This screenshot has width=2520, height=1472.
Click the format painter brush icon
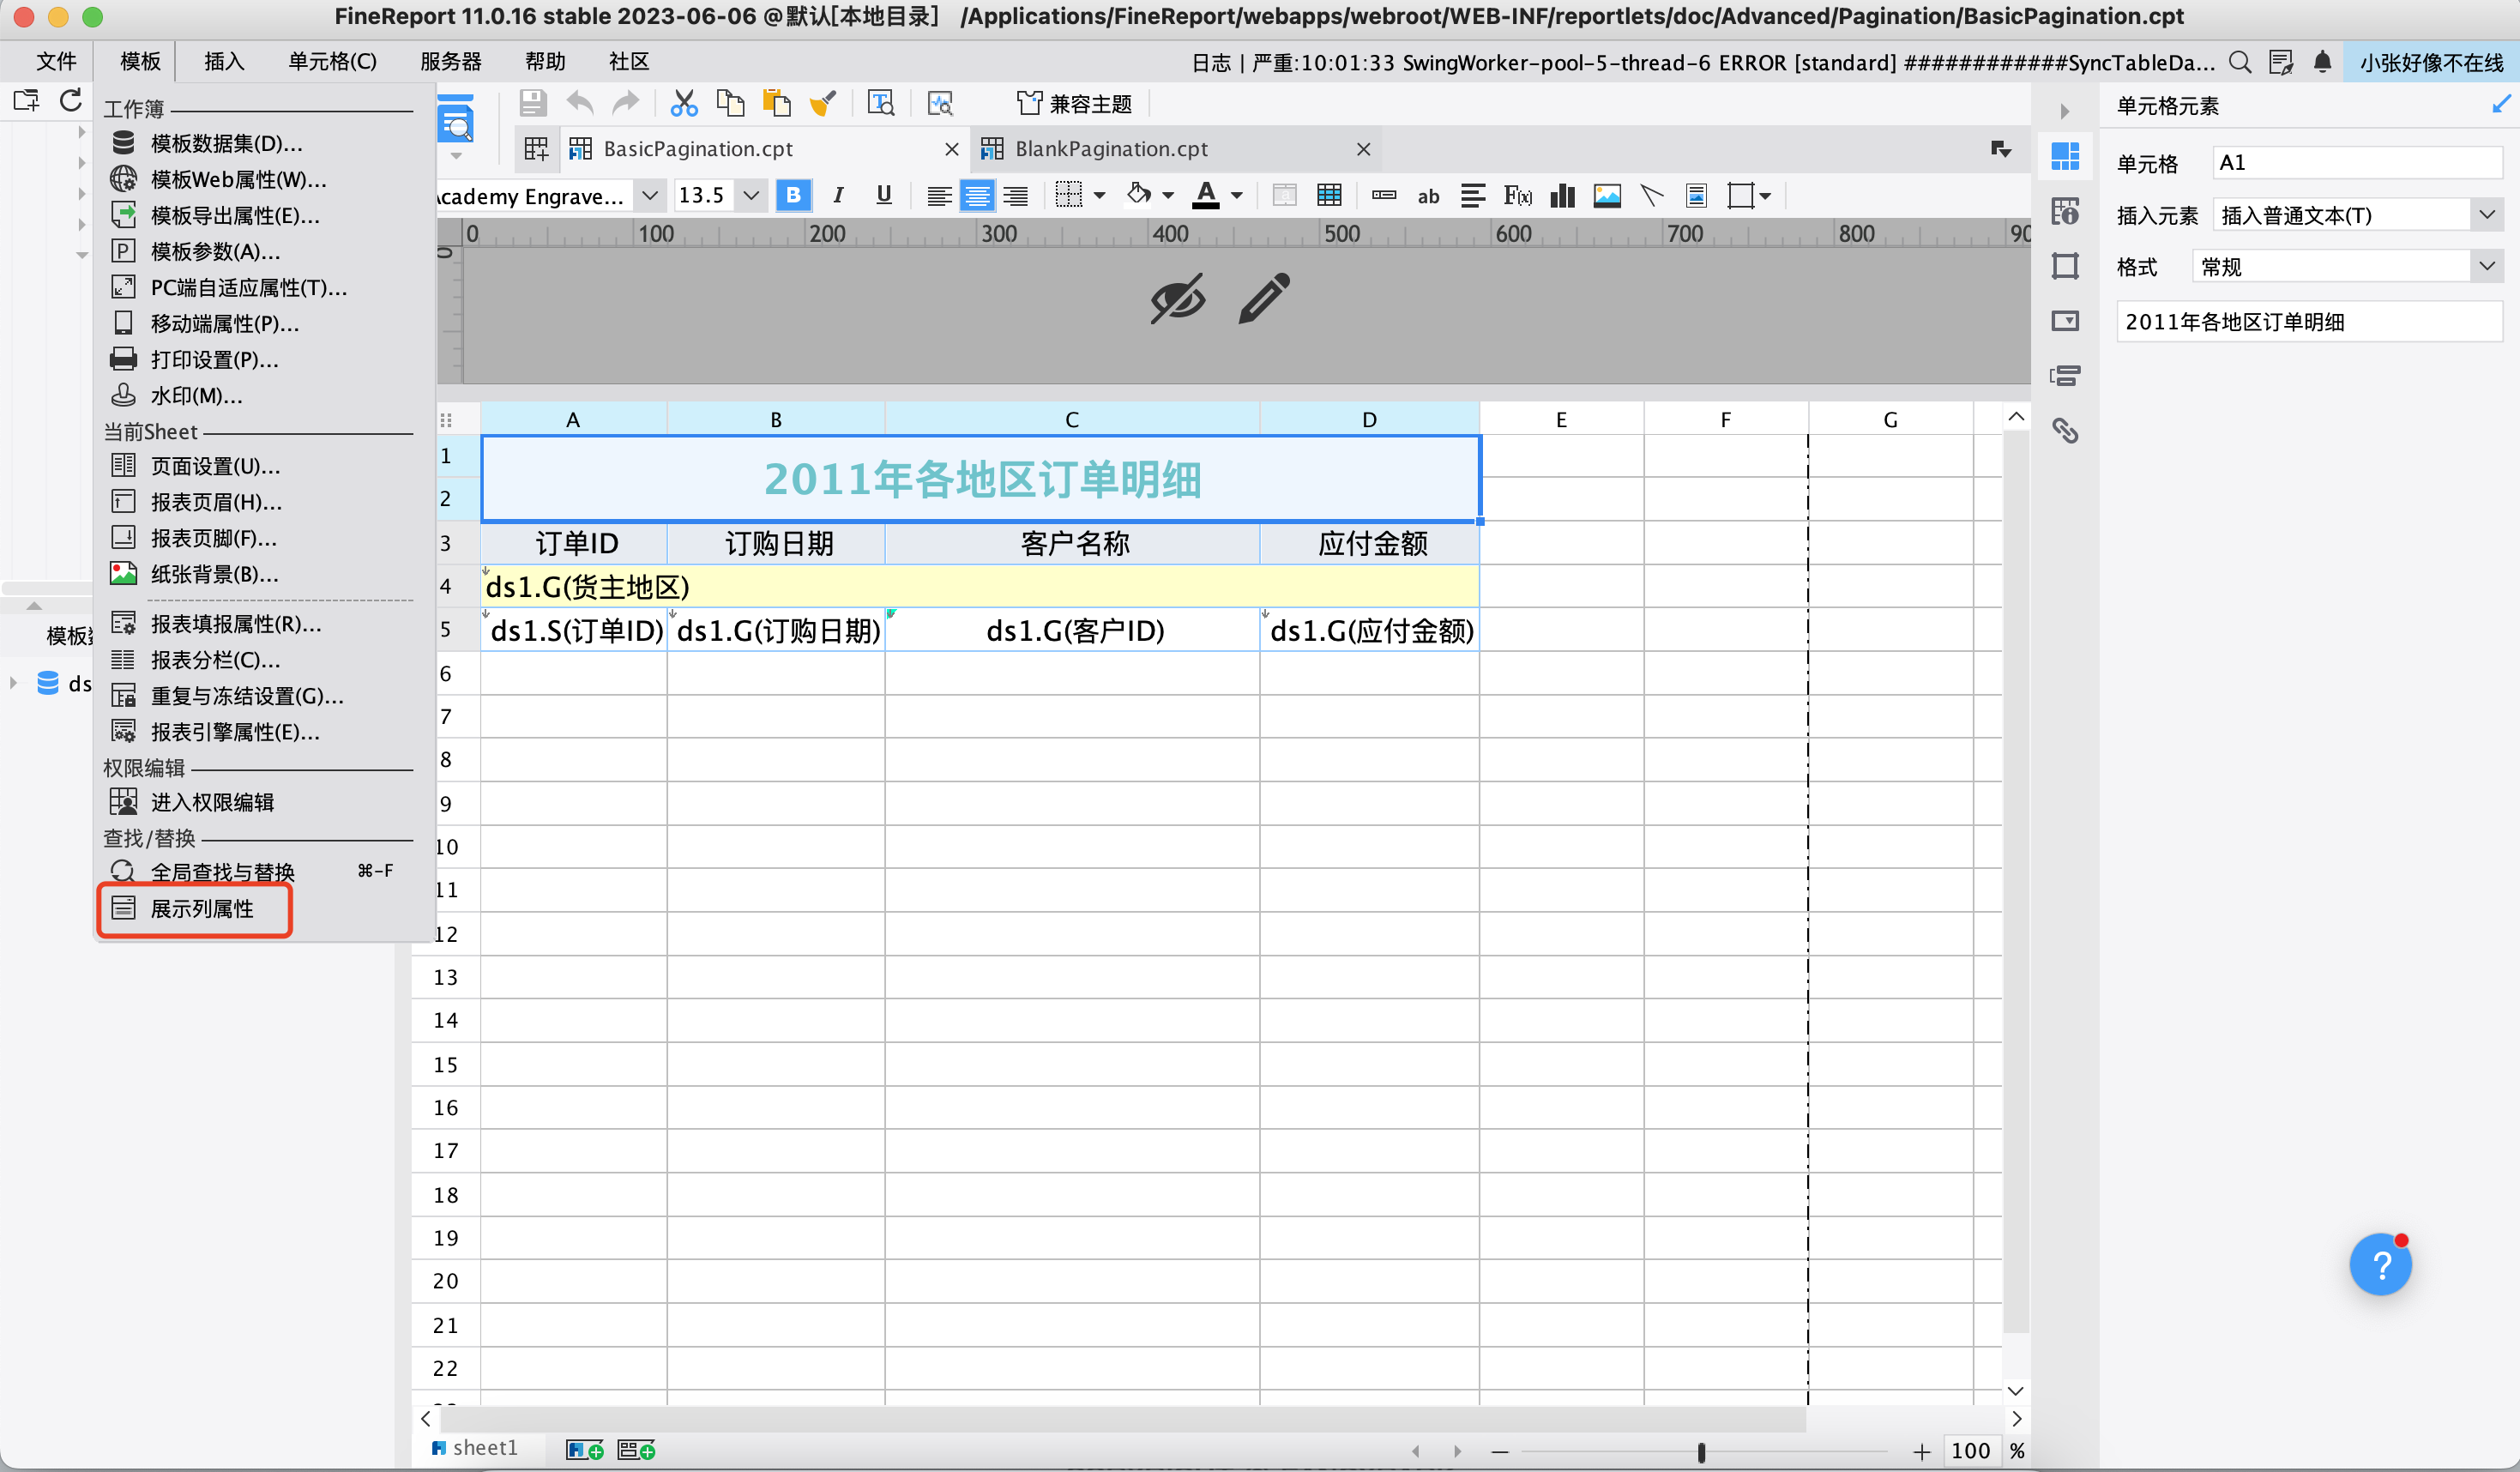(x=823, y=103)
